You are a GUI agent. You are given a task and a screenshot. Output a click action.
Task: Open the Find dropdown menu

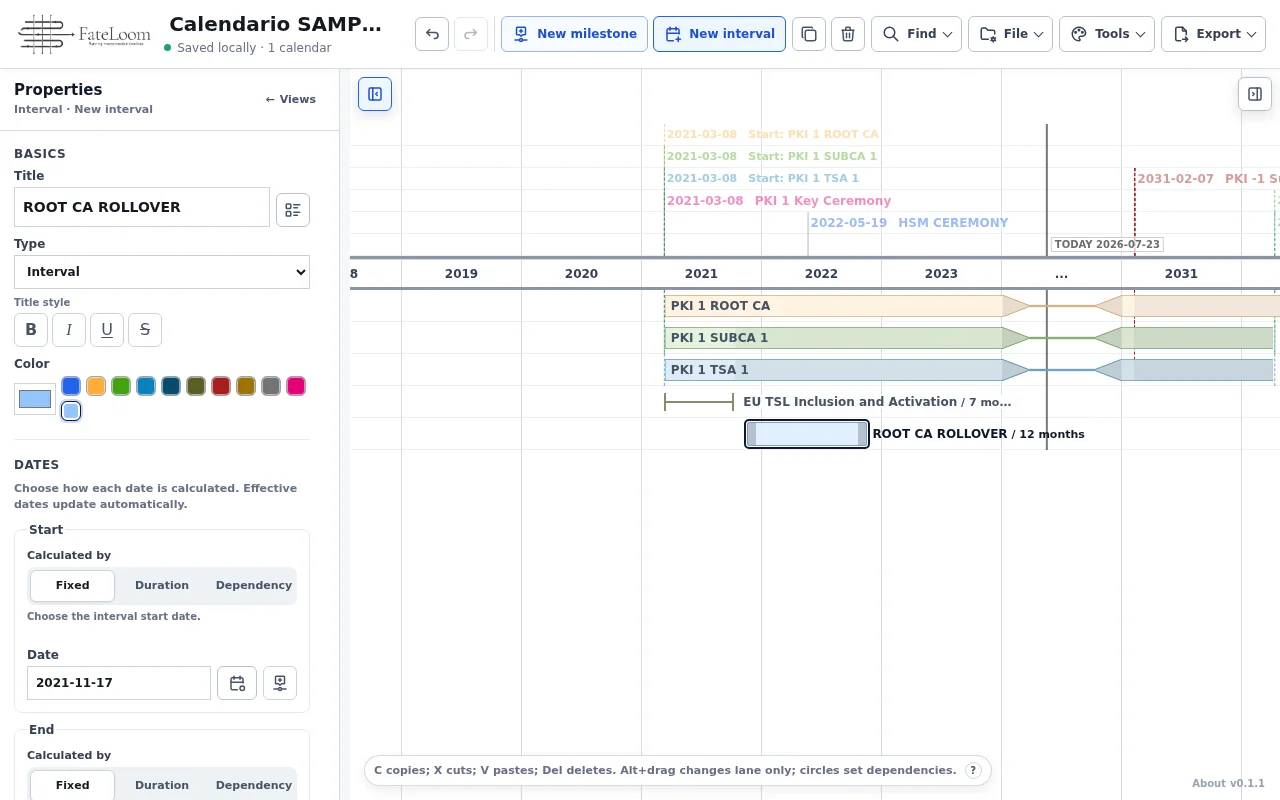[916, 34]
